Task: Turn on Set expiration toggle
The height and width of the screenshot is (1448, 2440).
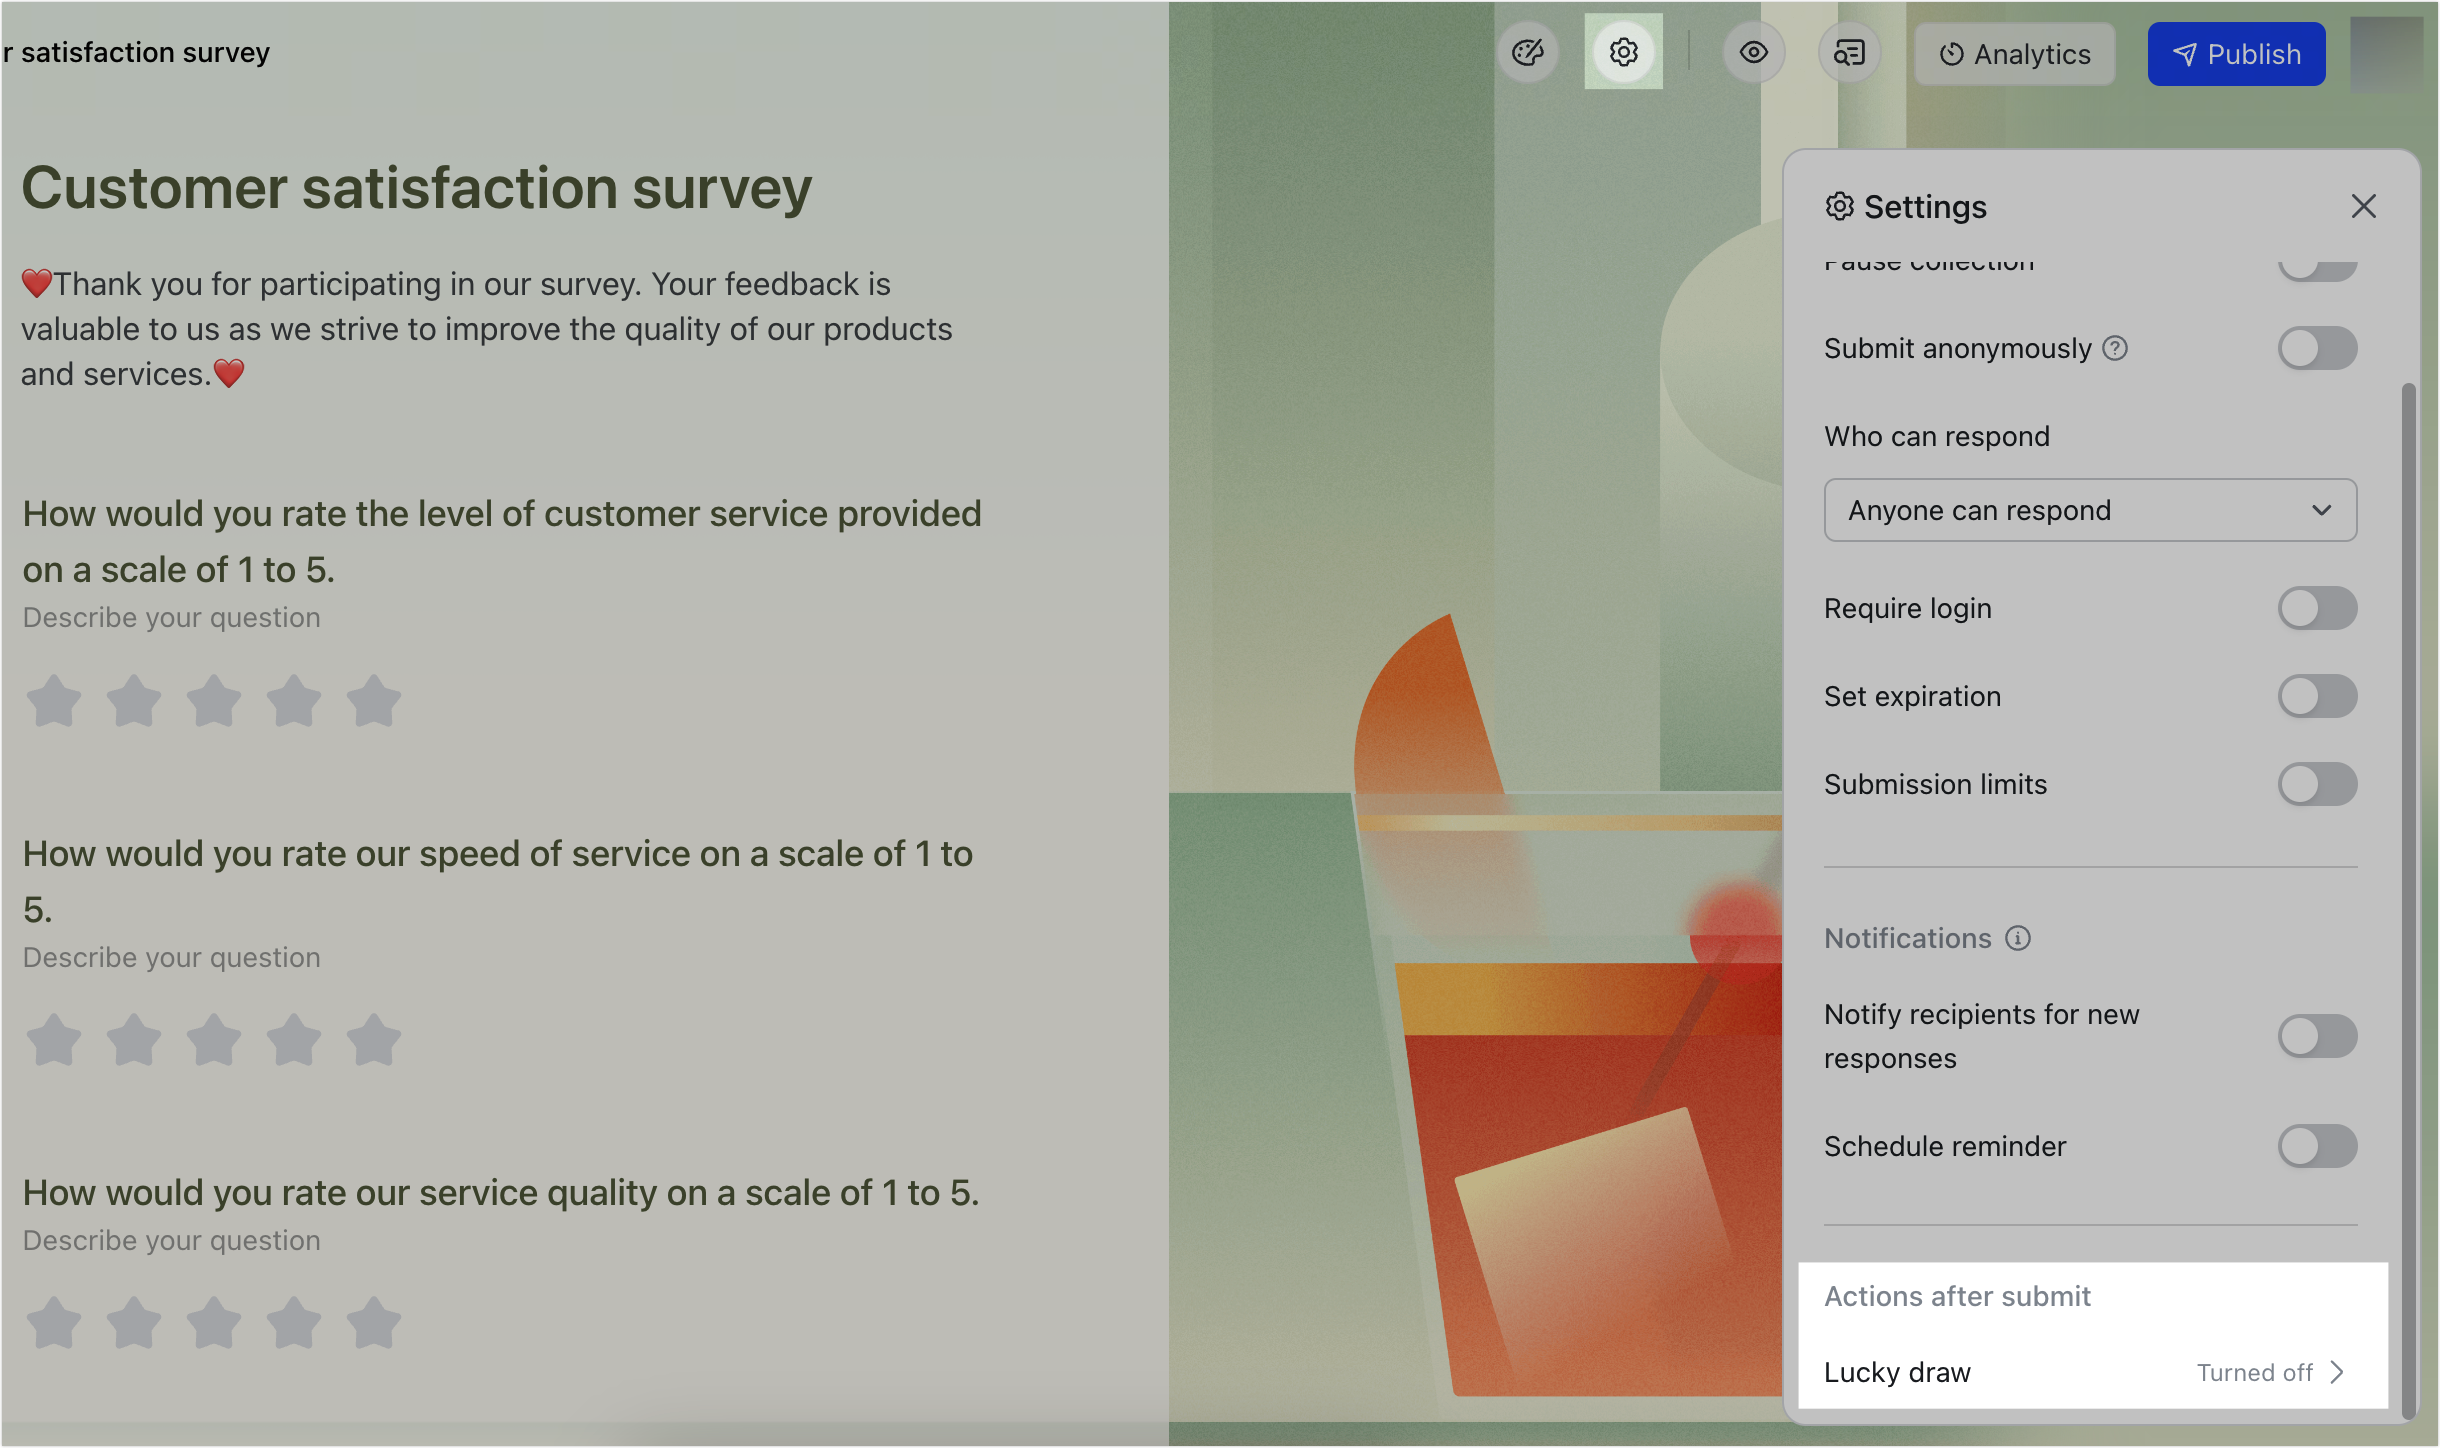Action: point(2317,696)
